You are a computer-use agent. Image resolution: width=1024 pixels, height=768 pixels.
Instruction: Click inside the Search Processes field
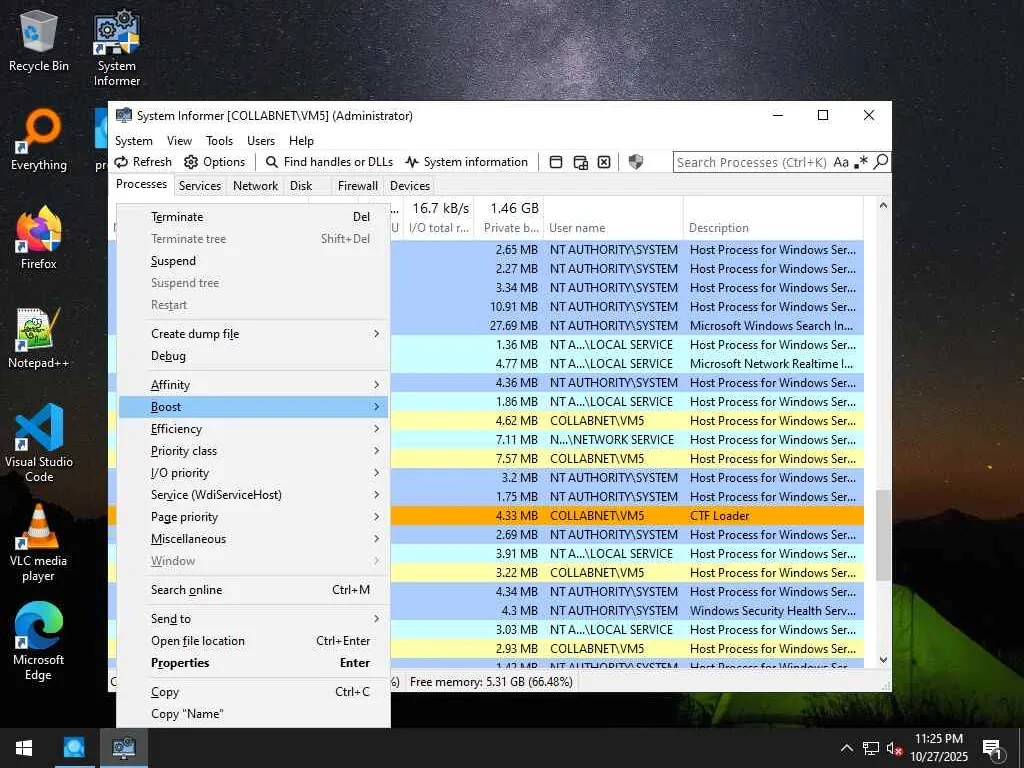tap(752, 162)
